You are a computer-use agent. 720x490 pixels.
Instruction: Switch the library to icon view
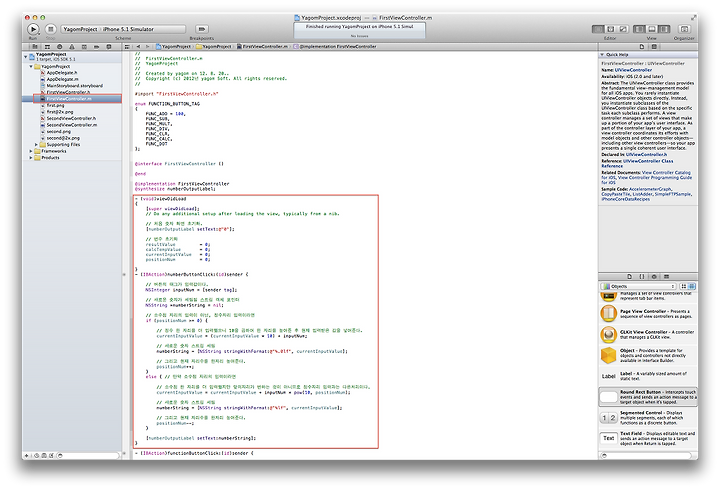[683, 286]
